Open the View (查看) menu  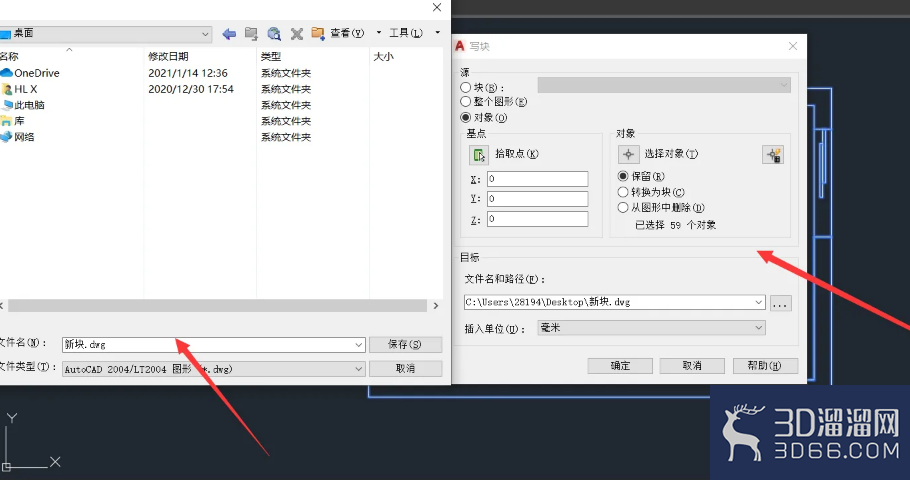coord(347,33)
